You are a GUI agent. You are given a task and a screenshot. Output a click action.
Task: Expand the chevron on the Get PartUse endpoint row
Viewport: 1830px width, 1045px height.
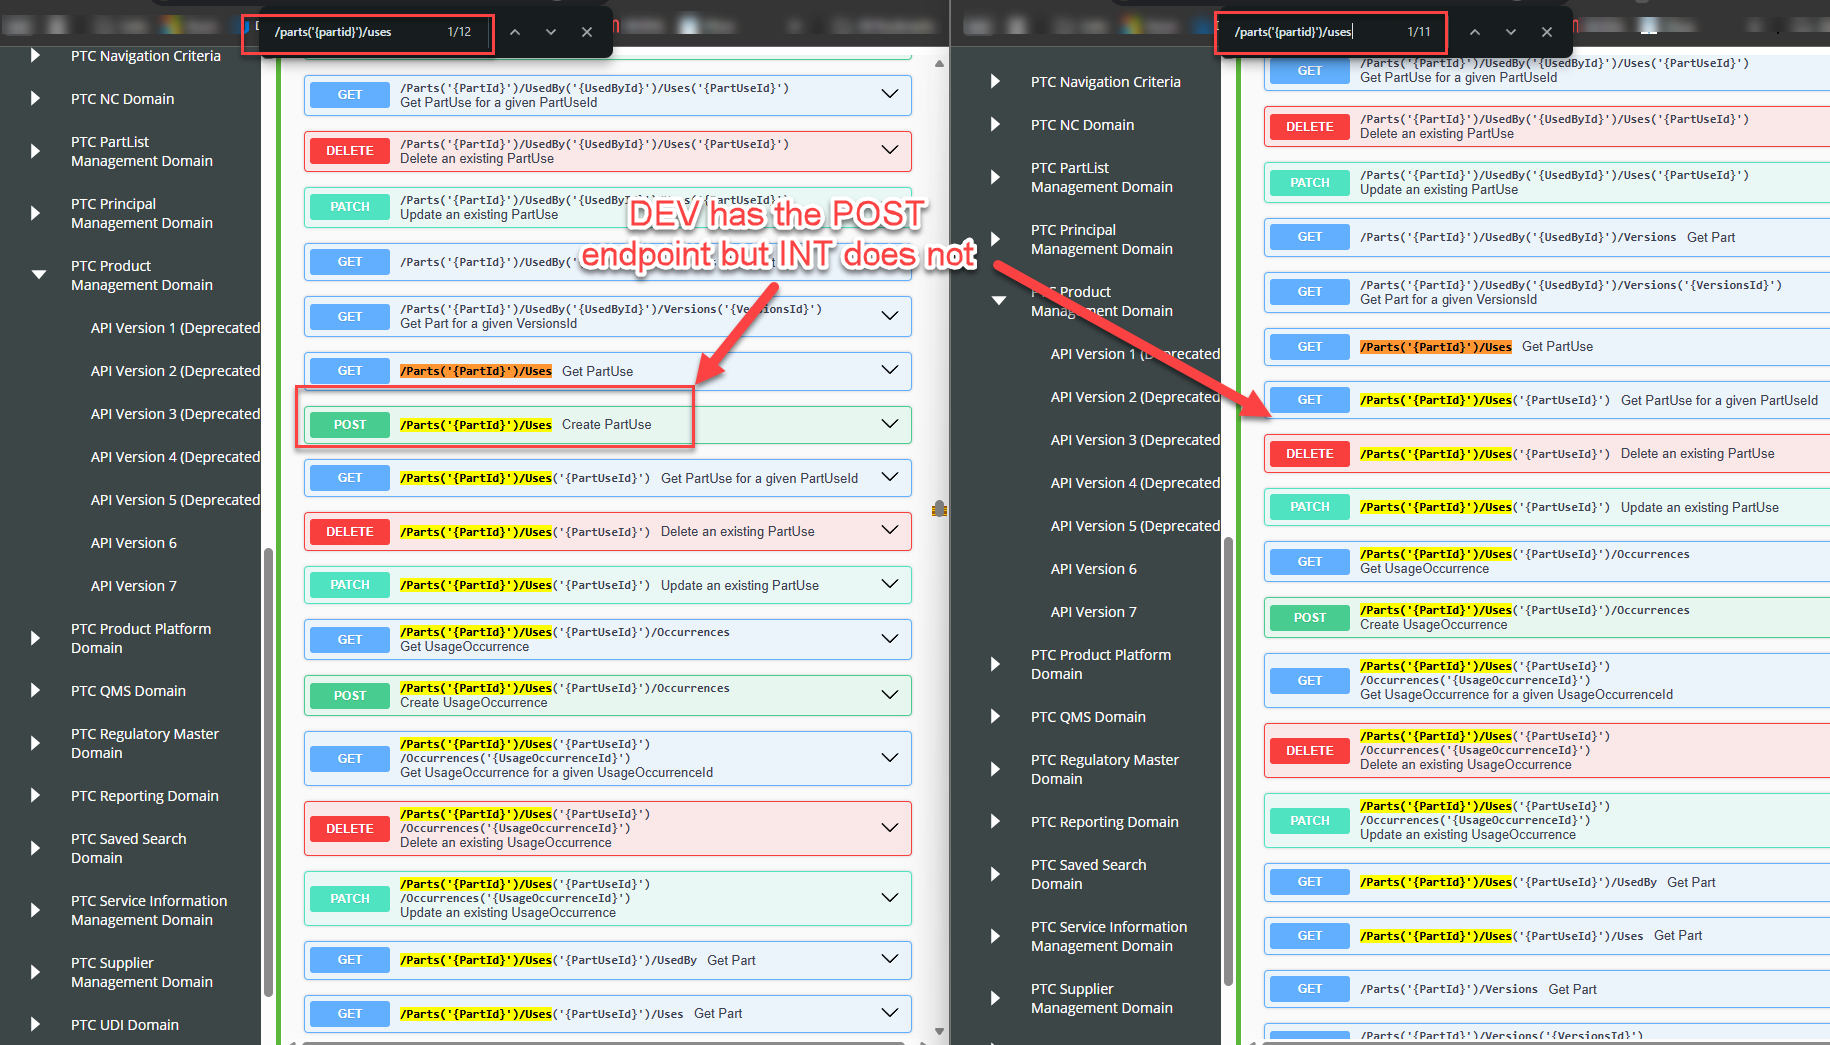point(889,371)
